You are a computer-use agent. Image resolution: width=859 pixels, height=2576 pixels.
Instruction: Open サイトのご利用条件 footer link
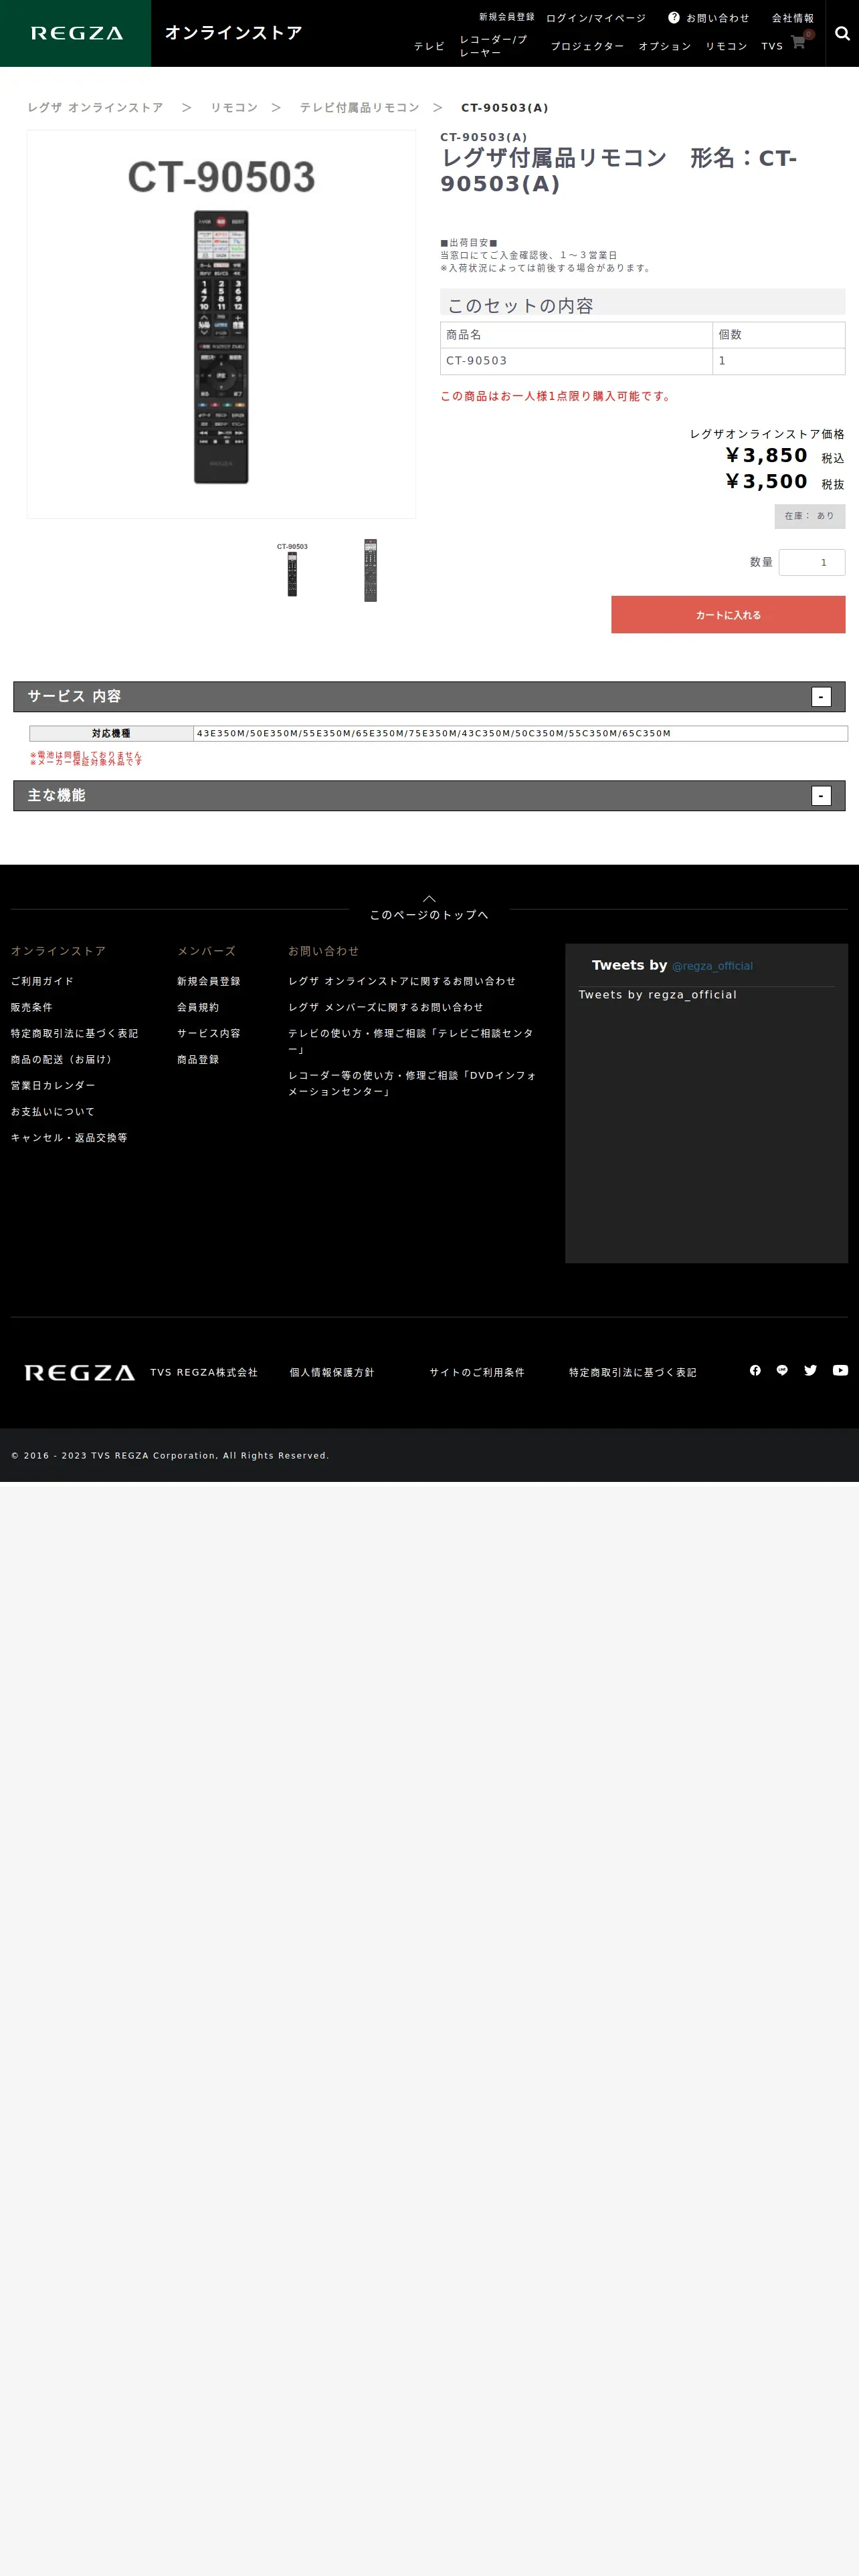coord(477,1372)
